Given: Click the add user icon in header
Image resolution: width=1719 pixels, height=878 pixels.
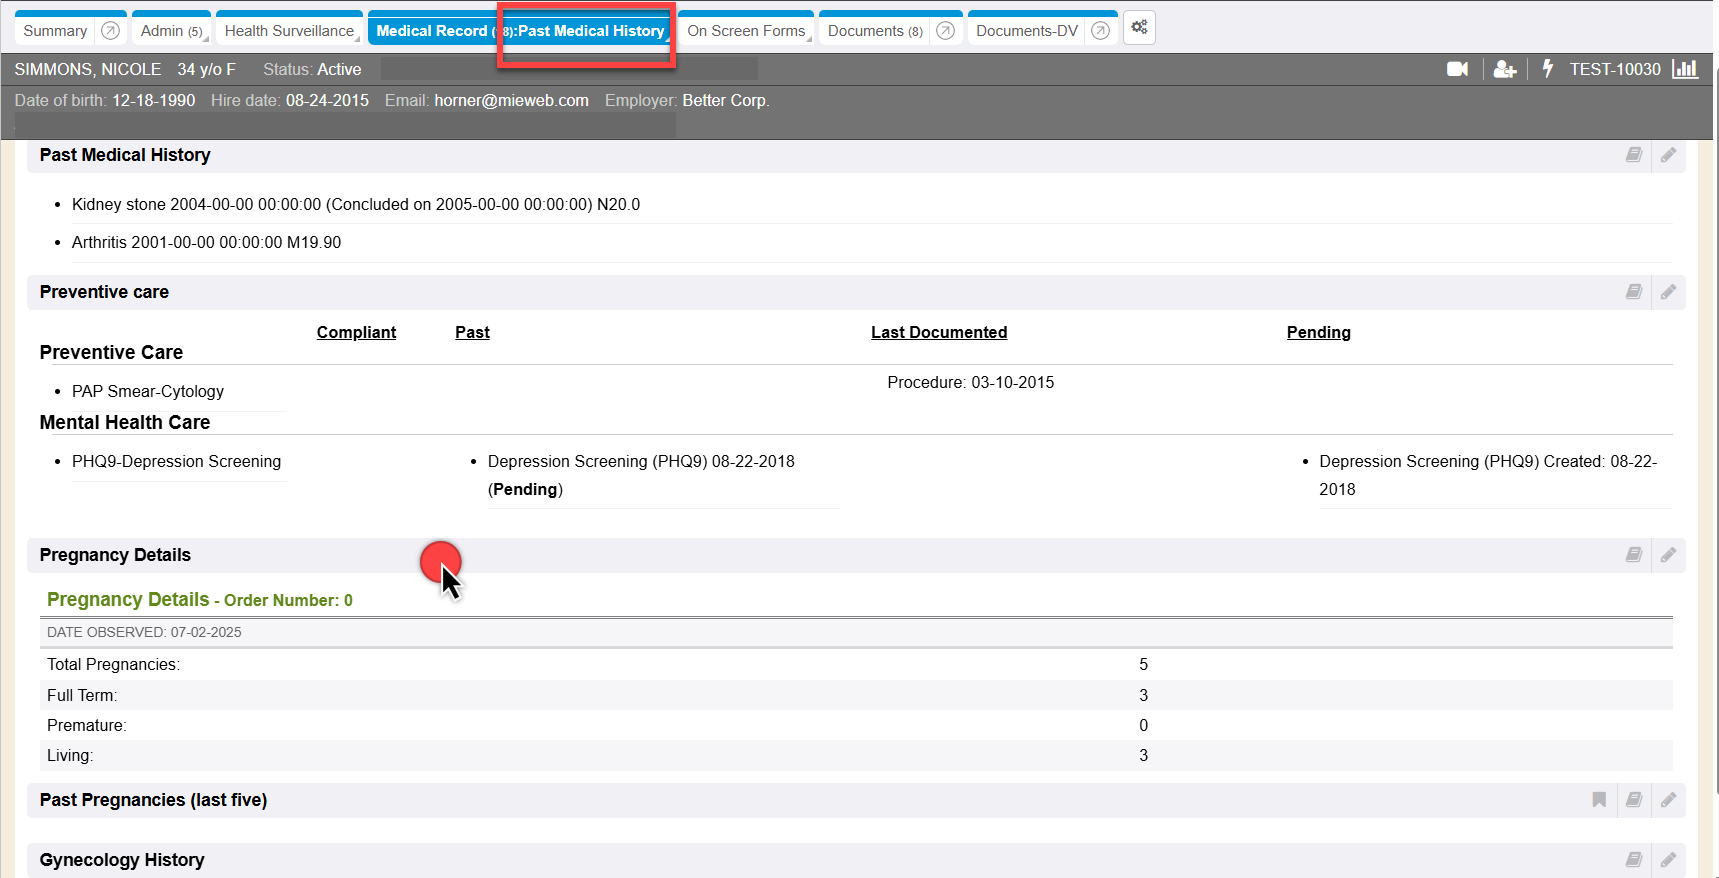Looking at the screenshot, I should 1504,69.
